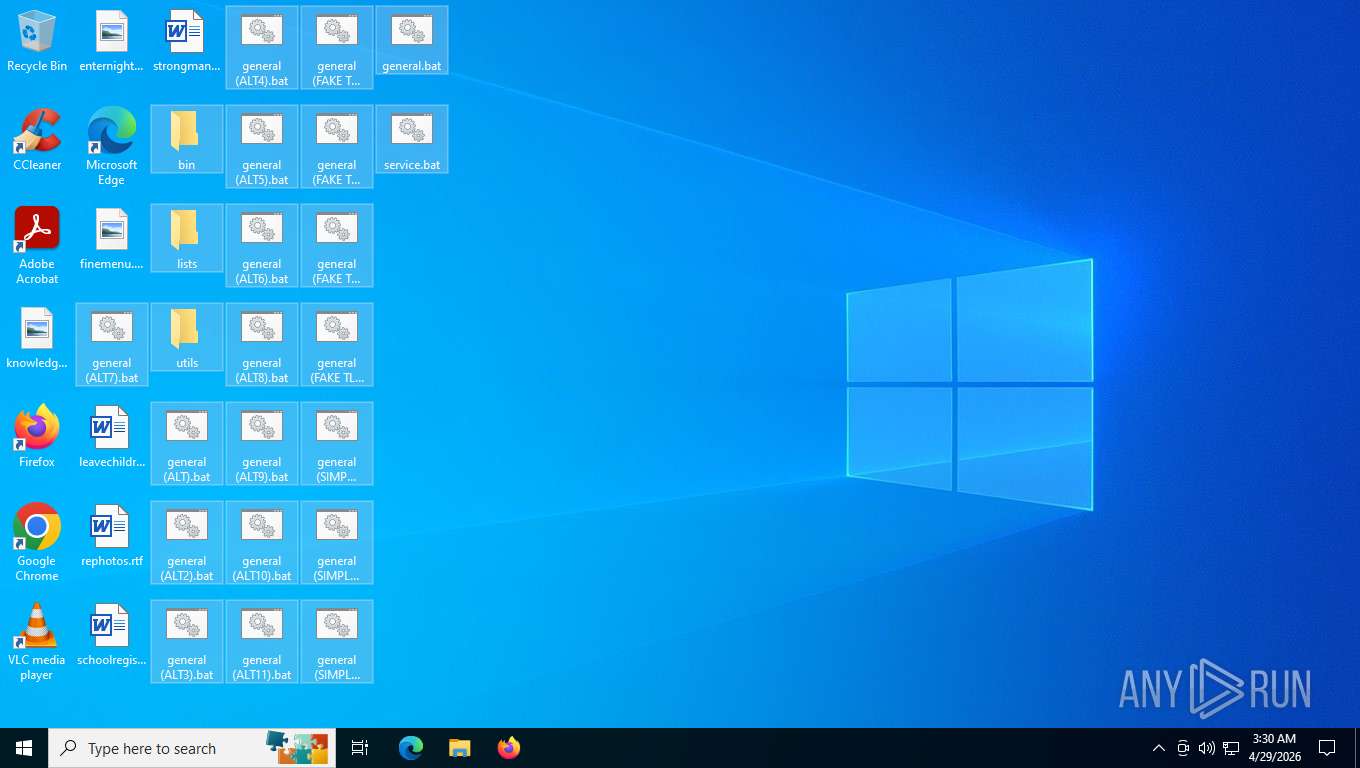
Task: Select the finemenu... image file
Action: point(112,239)
